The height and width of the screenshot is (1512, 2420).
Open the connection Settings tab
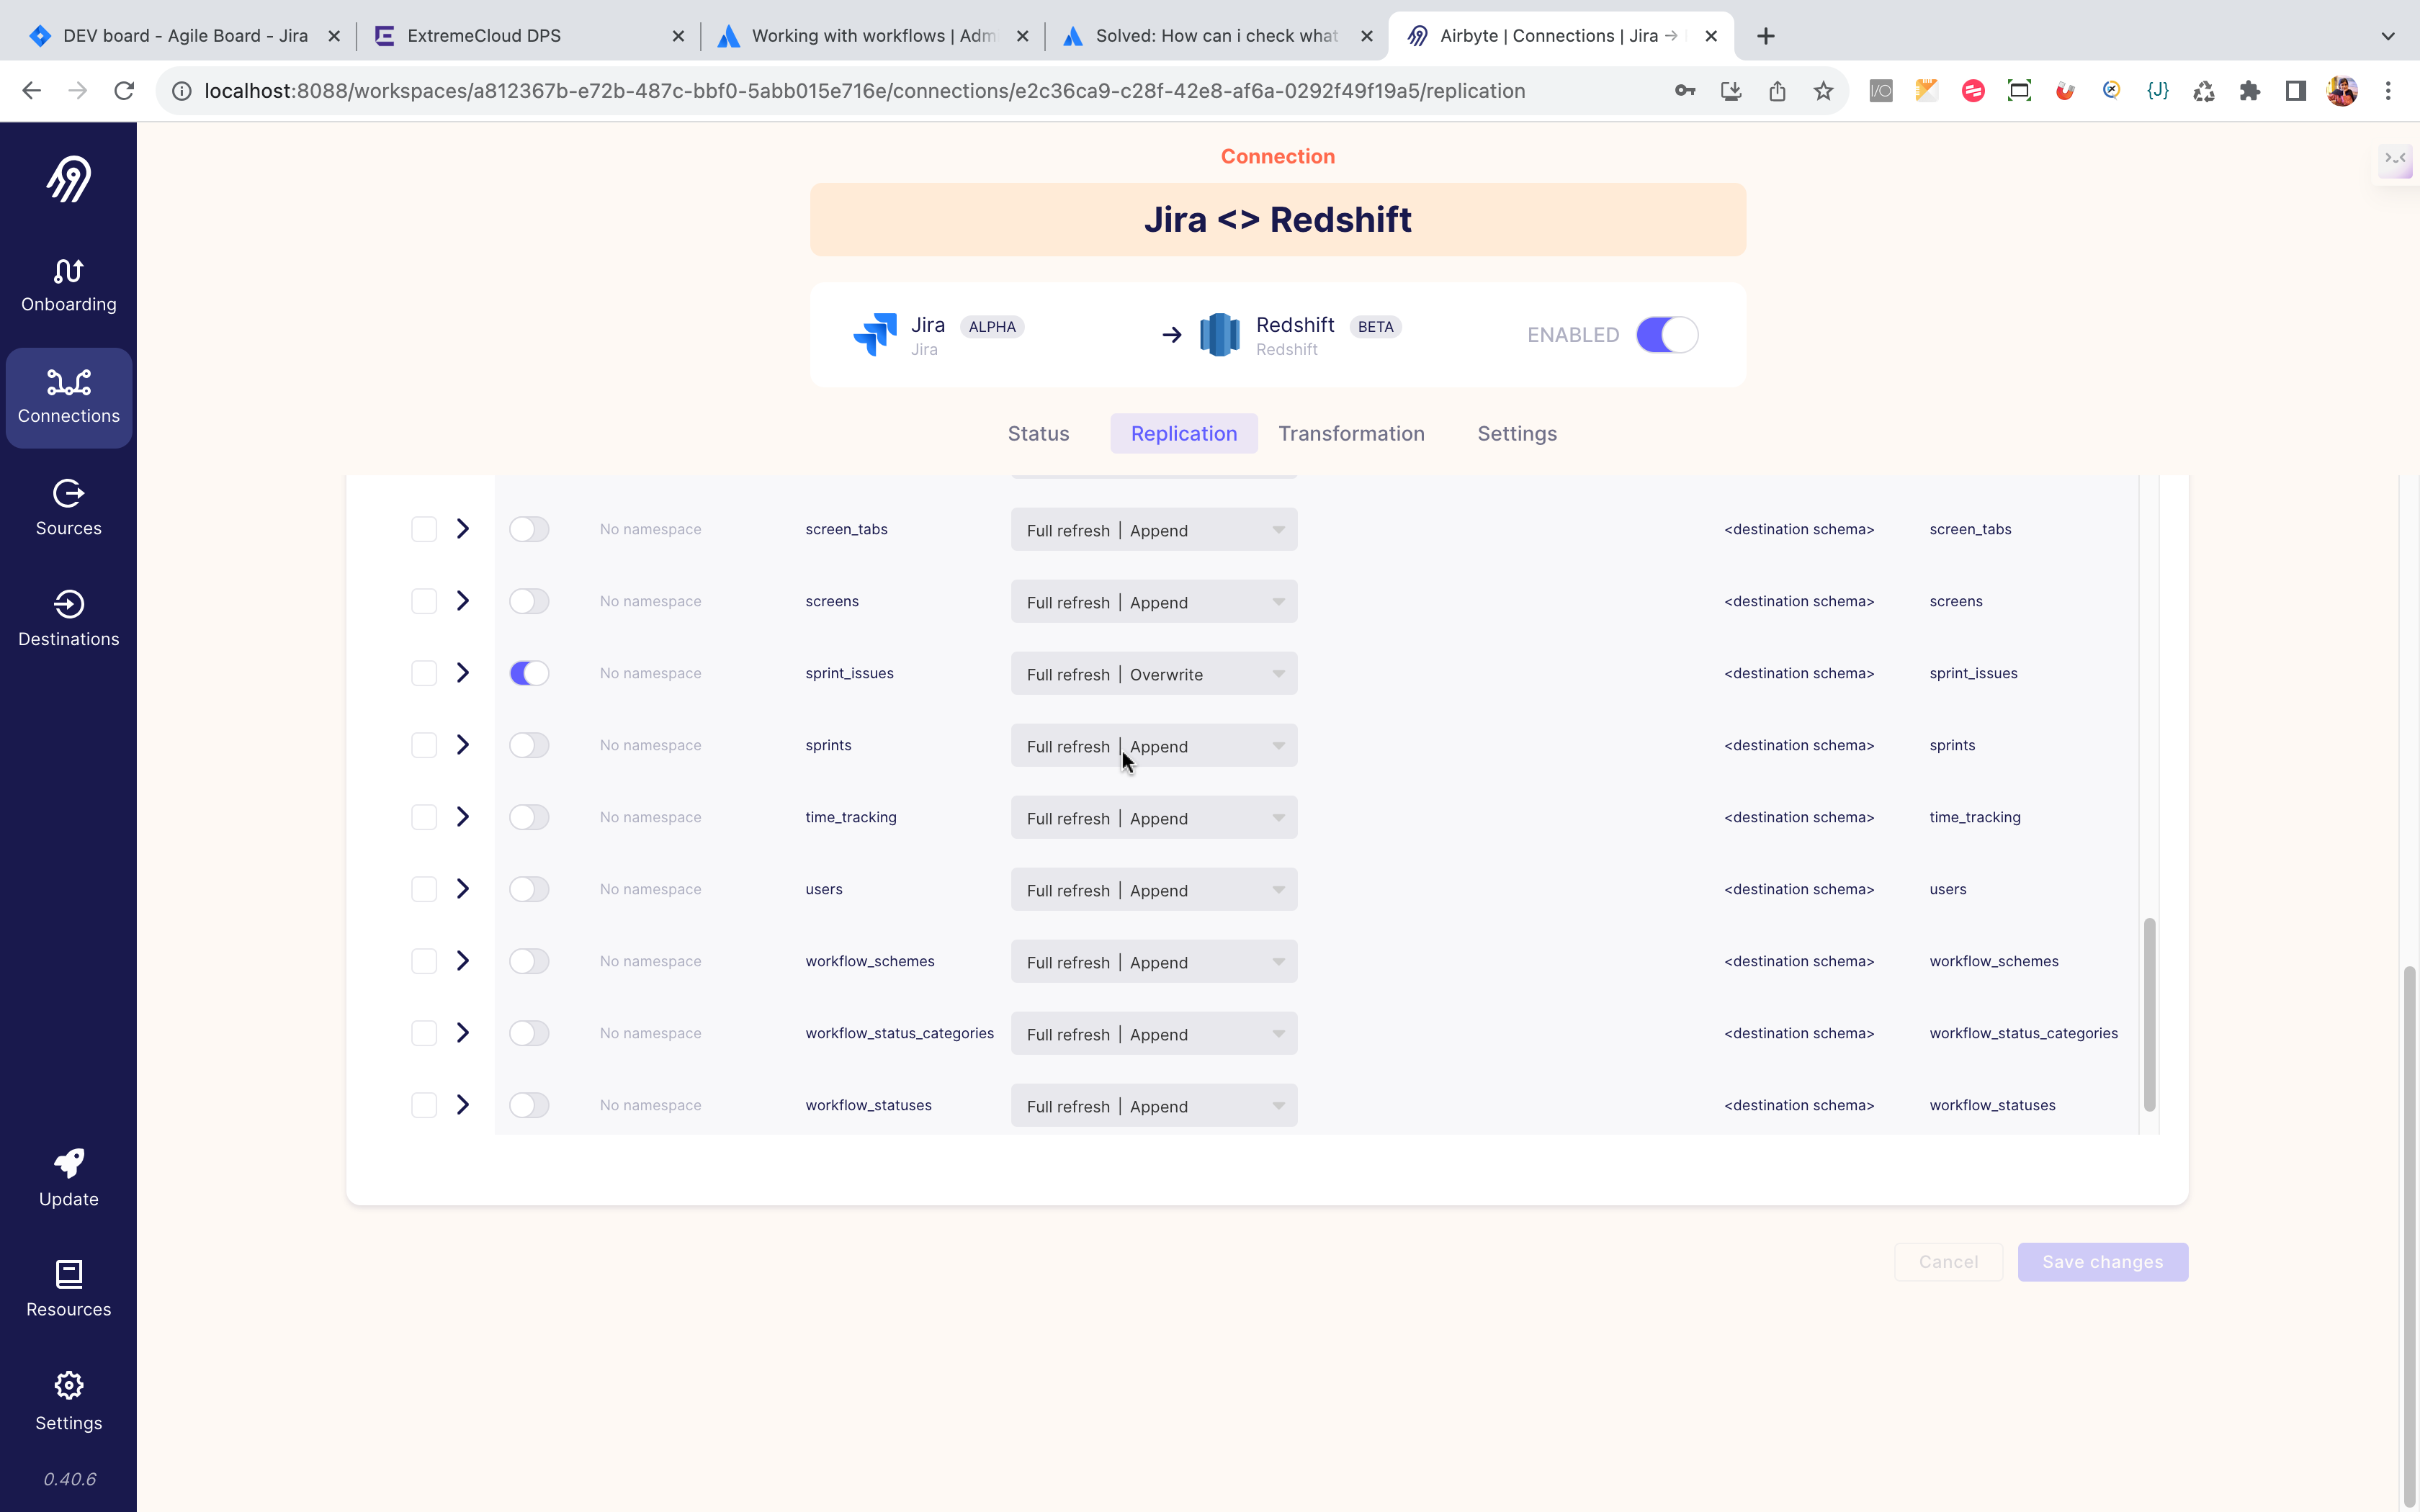click(x=1517, y=434)
